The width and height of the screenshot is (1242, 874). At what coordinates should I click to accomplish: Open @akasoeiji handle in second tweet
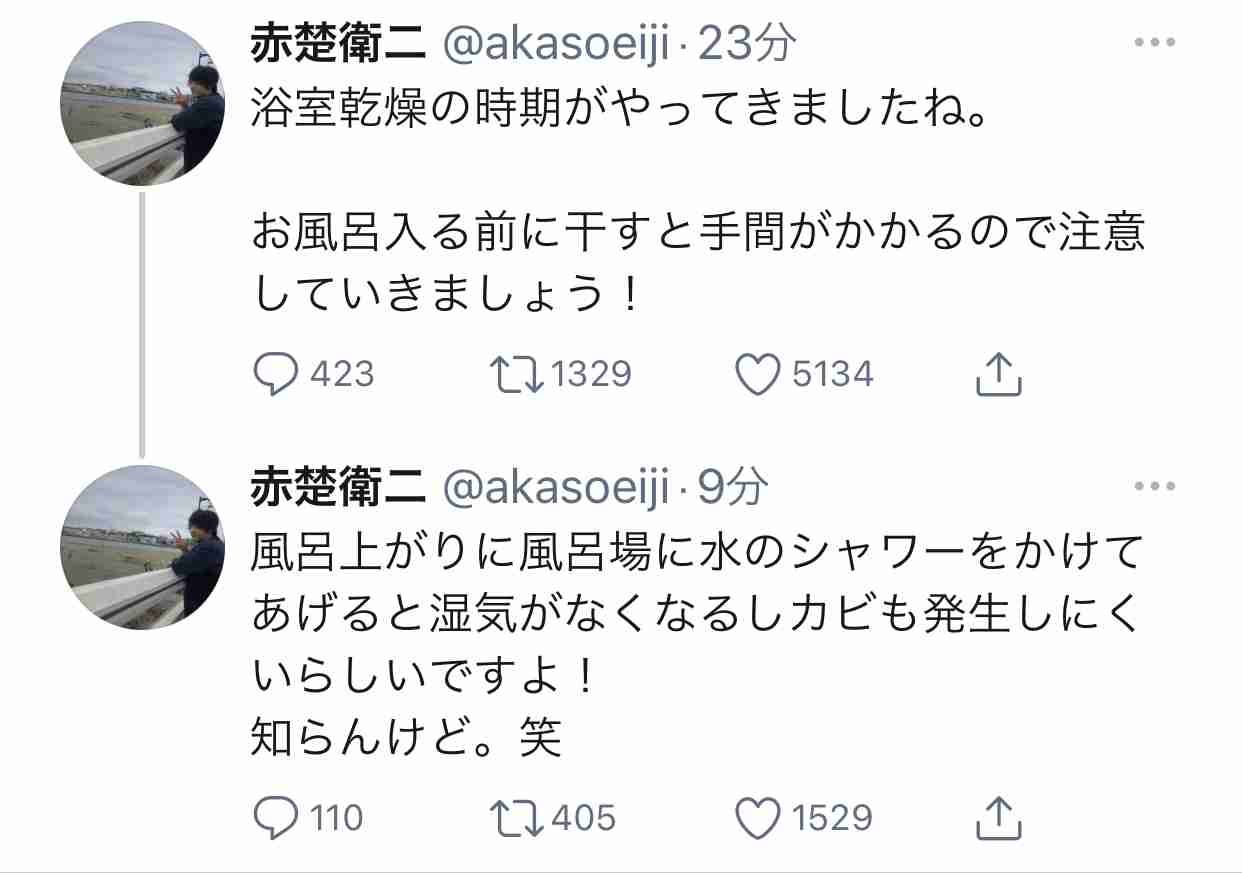click(x=556, y=488)
